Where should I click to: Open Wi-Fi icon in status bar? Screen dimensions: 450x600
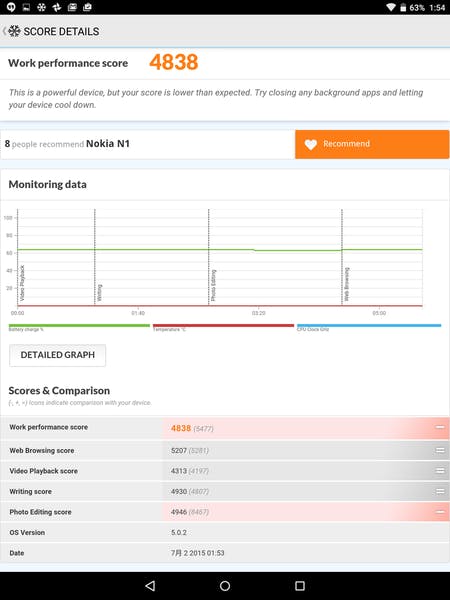(391, 7)
